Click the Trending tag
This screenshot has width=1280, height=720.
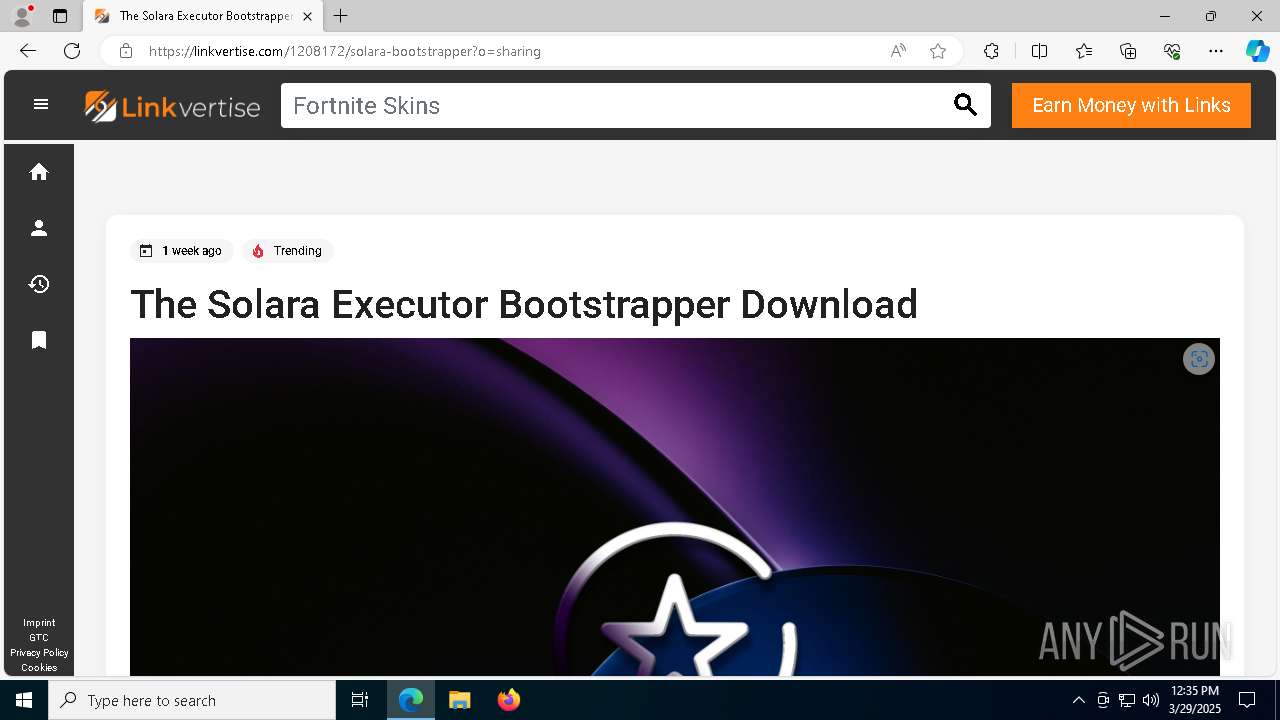coord(287,251)
